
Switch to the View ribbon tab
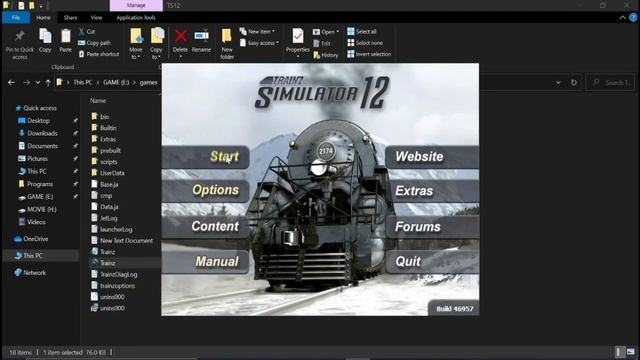(96, 18)
